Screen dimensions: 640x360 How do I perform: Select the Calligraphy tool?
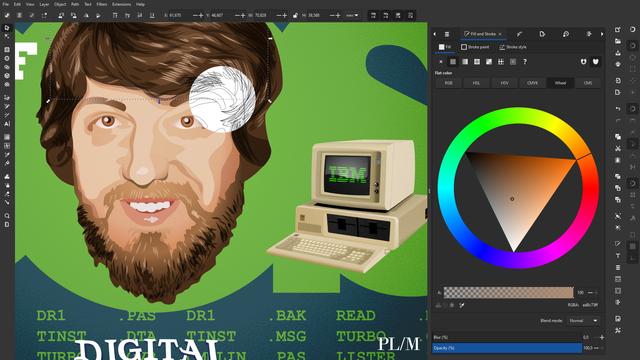7,115
